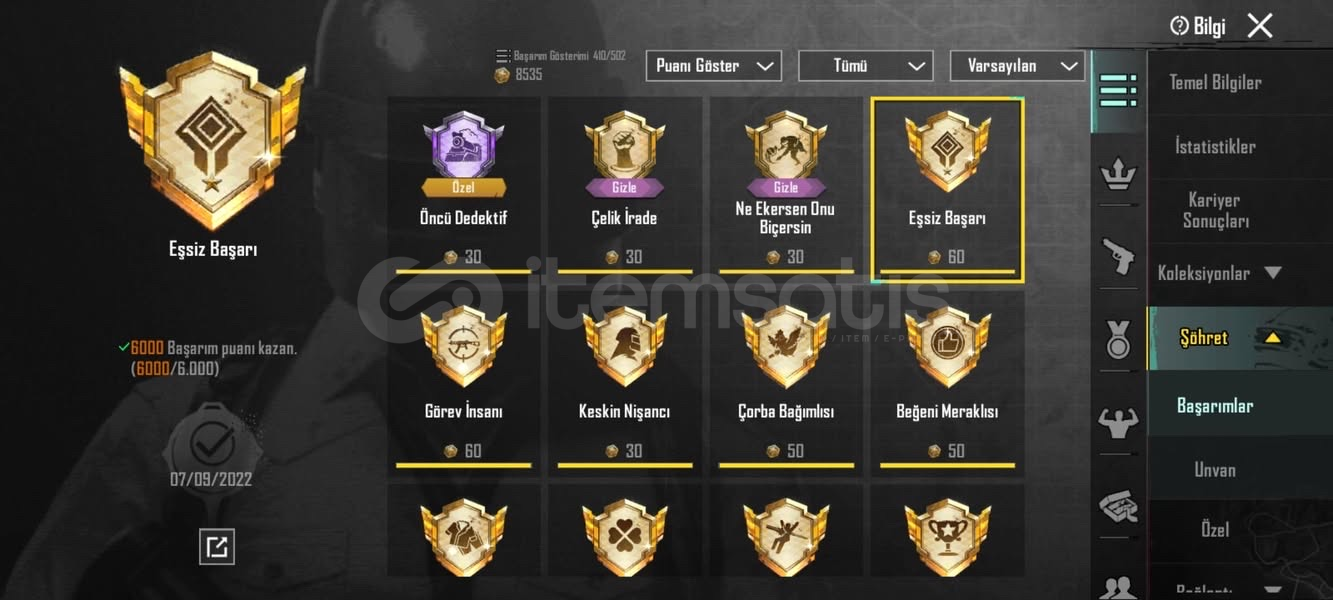
Task: Select the Görev İnsanı achievement card
Action: 464,383
